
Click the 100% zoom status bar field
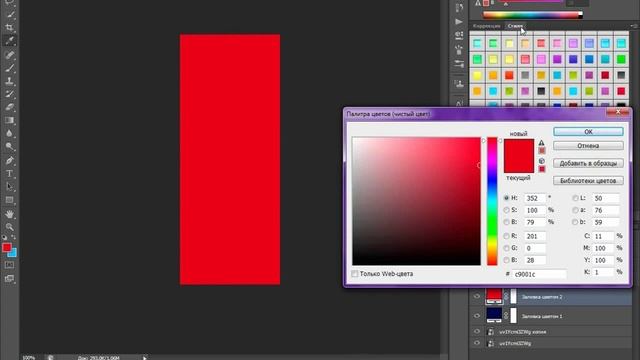pos(29,358)
